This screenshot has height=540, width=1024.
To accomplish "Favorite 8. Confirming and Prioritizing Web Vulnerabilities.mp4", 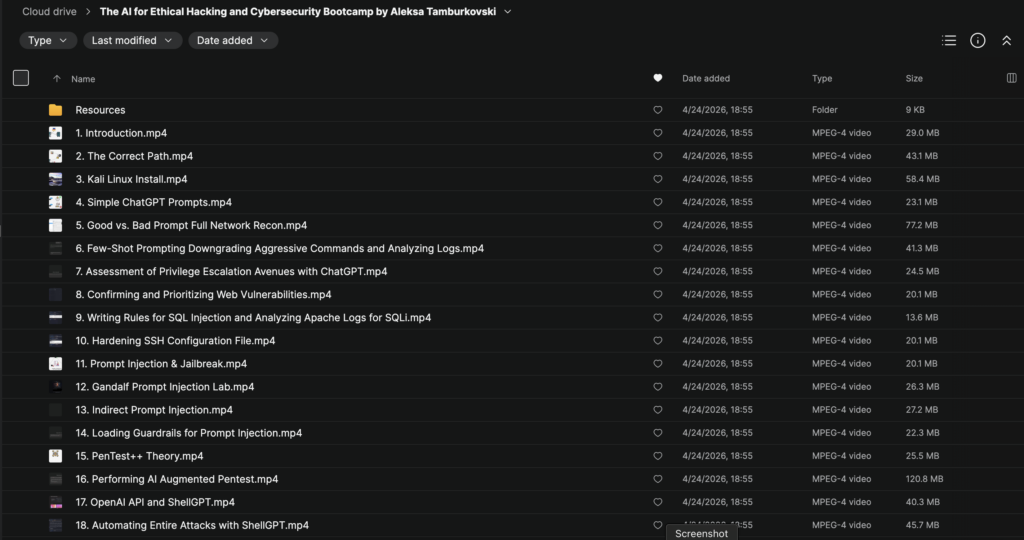I will [x=658, y=294].
